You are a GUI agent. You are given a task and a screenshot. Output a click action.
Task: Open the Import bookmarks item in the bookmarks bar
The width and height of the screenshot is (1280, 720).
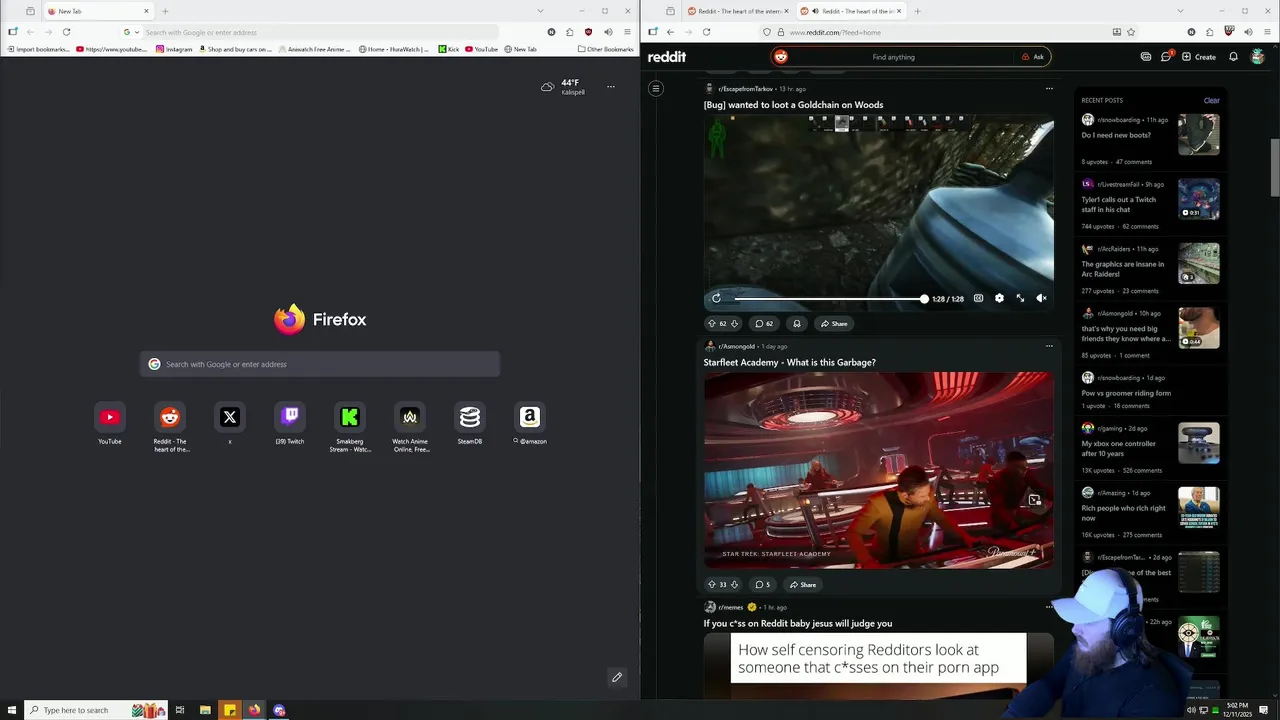[39, 49]
